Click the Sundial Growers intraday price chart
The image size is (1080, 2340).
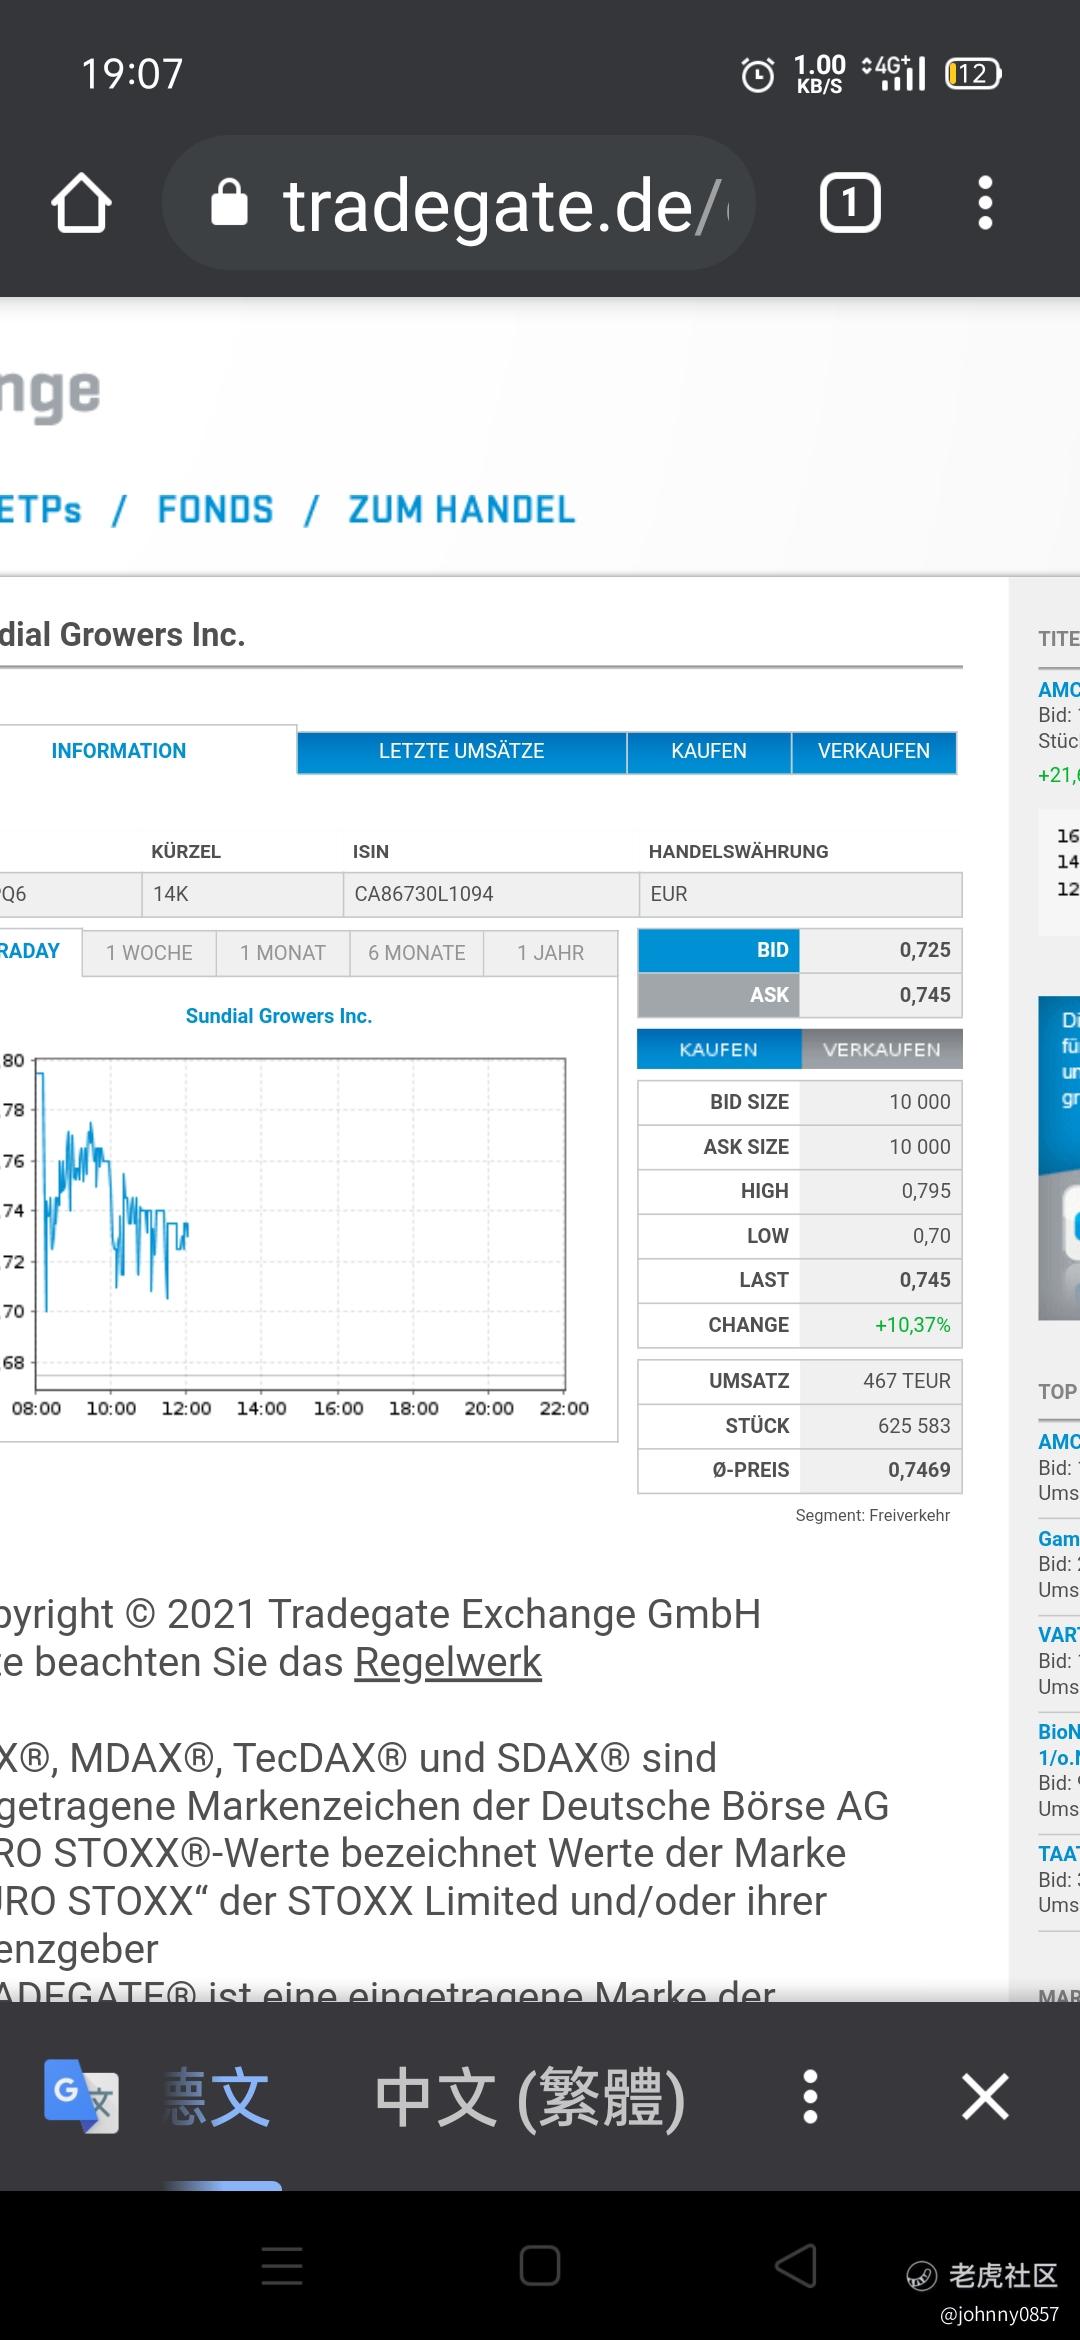300,1225
